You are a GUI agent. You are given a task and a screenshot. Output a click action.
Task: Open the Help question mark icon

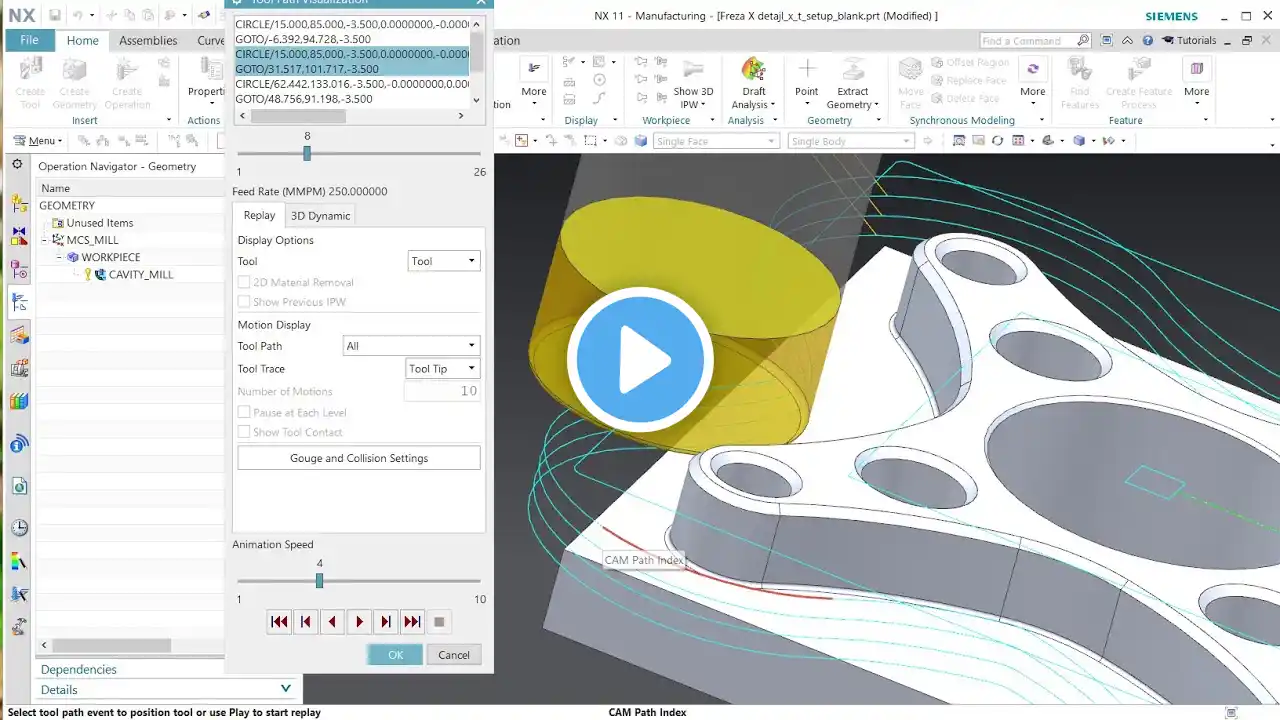(x=1147, y=41)
